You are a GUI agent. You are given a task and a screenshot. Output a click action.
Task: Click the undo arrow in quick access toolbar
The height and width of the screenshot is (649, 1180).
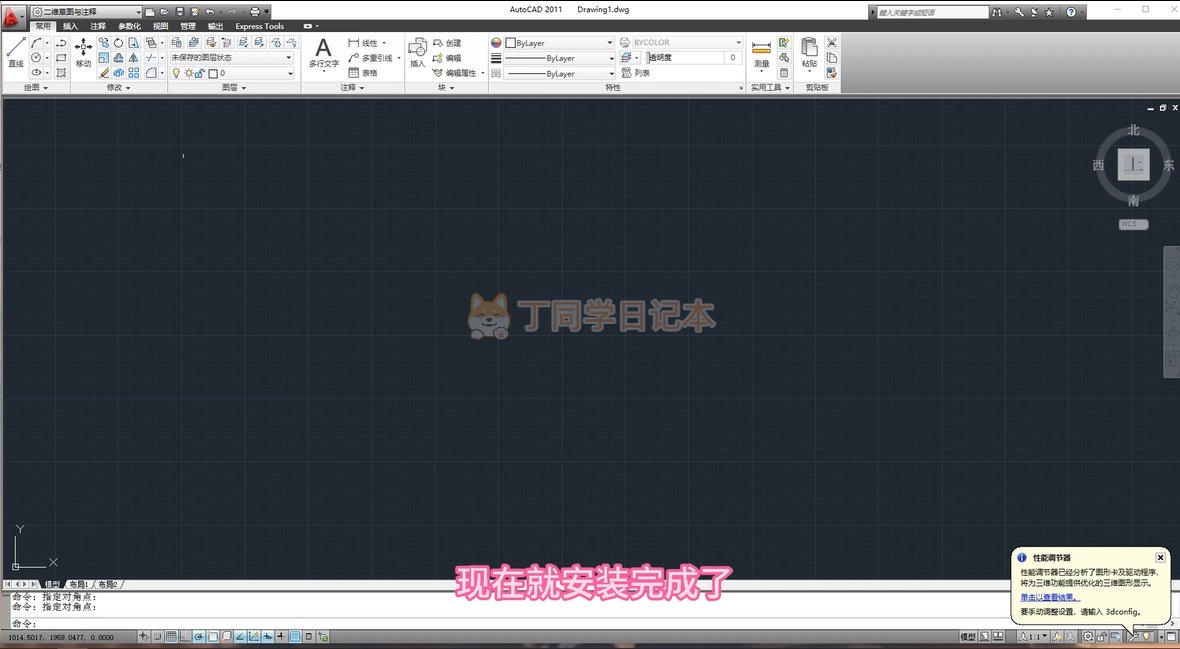coord(209,12)
